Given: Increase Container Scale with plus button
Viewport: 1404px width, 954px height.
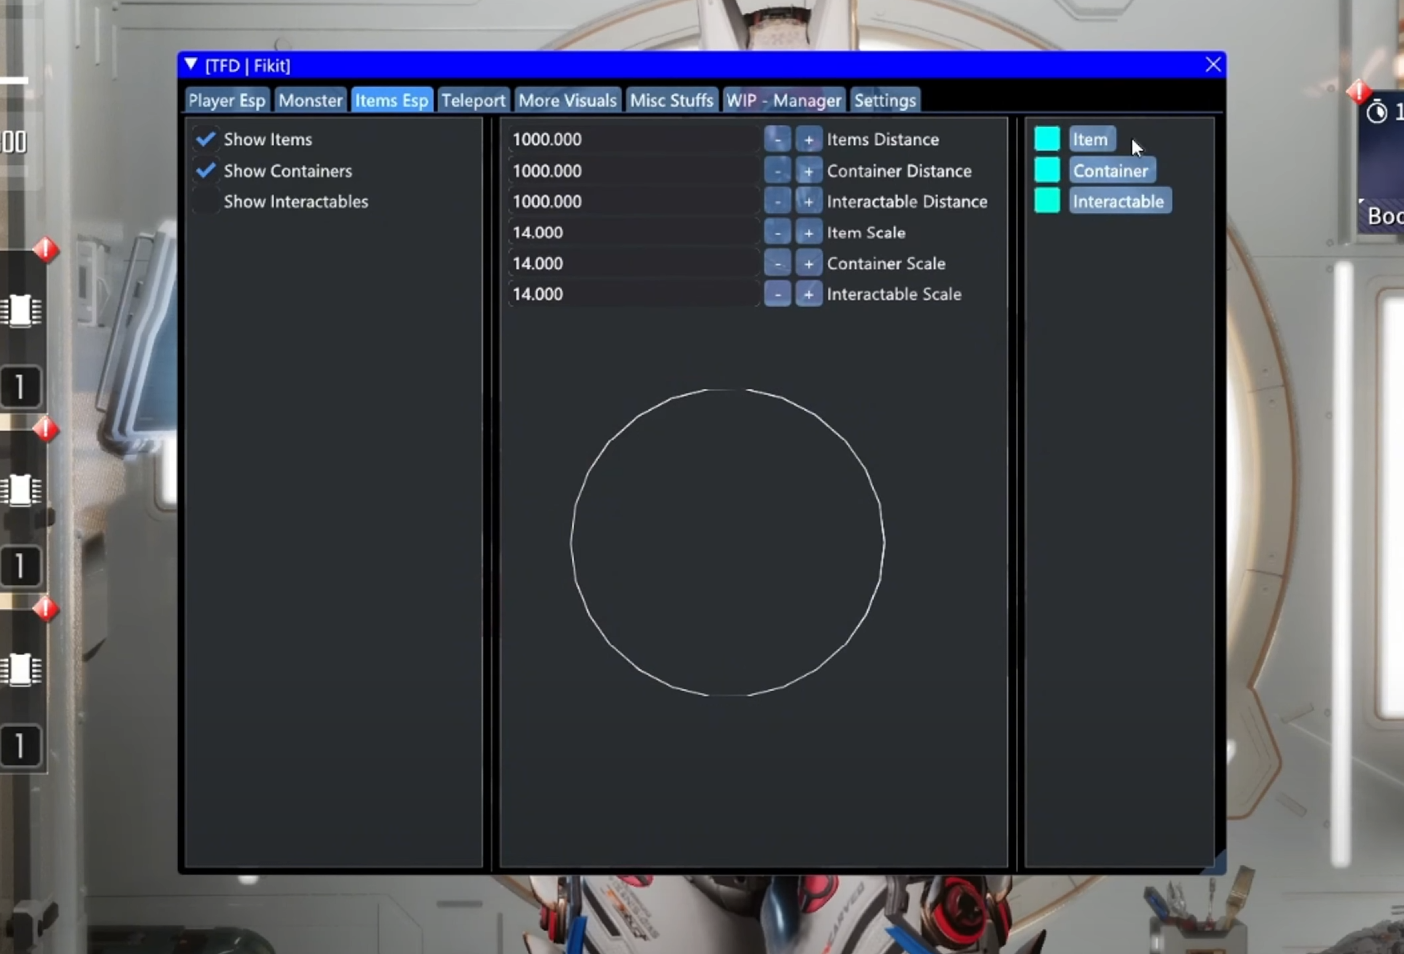Looking at the screenshot, I should coord(808,264).
